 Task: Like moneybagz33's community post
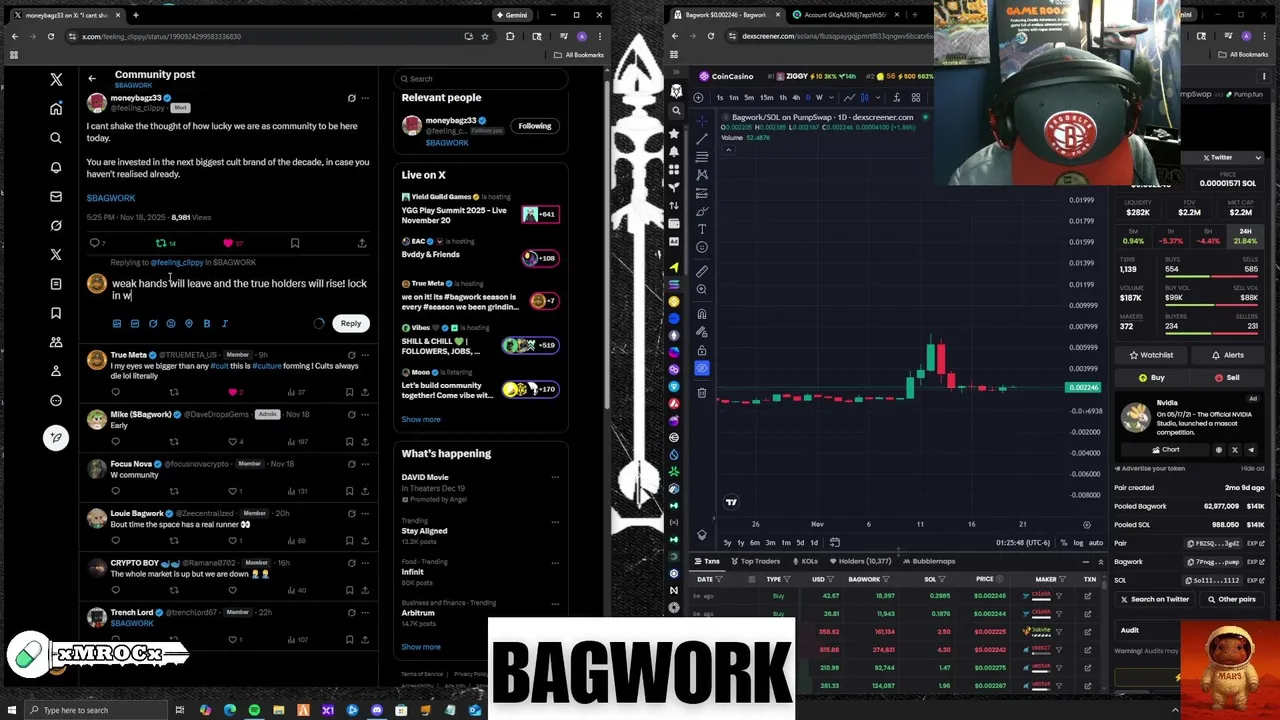pos(228,243)
